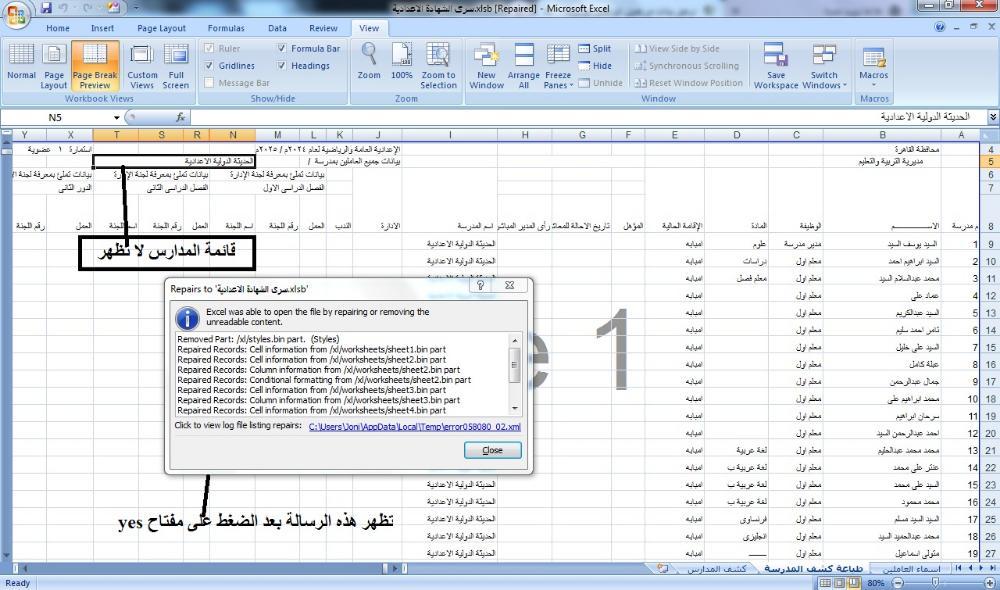Click the Name Box showing N5

pos(55,117)
